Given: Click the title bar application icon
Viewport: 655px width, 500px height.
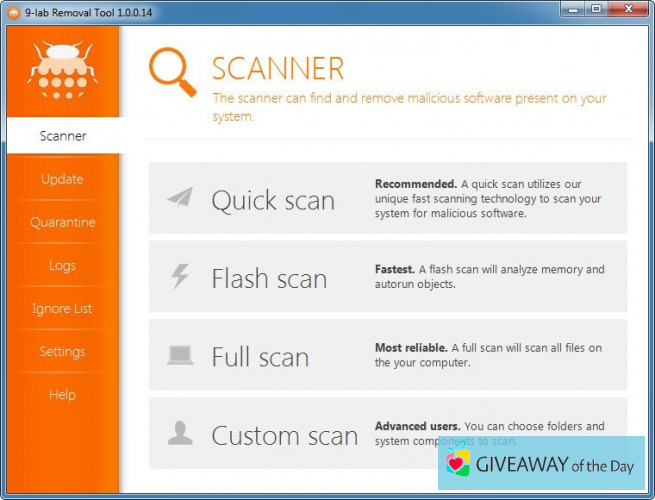Looking at the screenshot, I should click(13, 9).
